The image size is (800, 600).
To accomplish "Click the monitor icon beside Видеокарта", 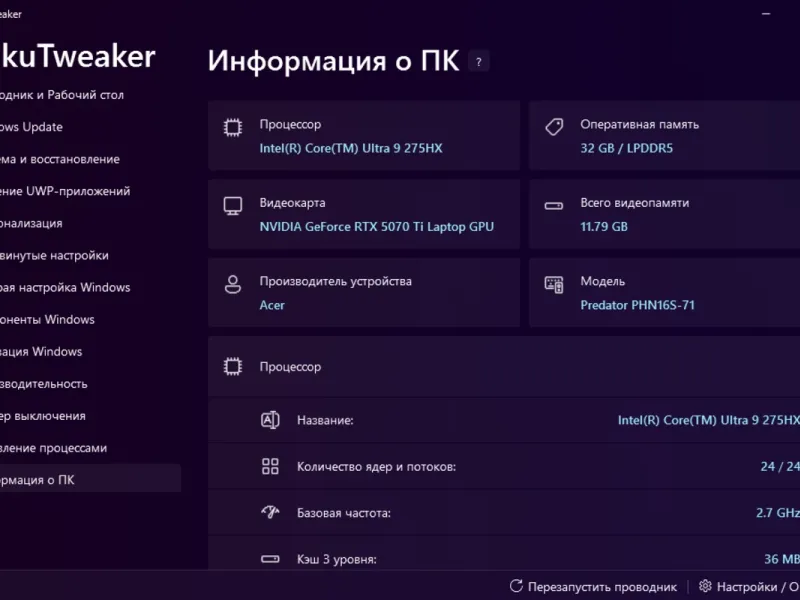I will coord(233,206).
